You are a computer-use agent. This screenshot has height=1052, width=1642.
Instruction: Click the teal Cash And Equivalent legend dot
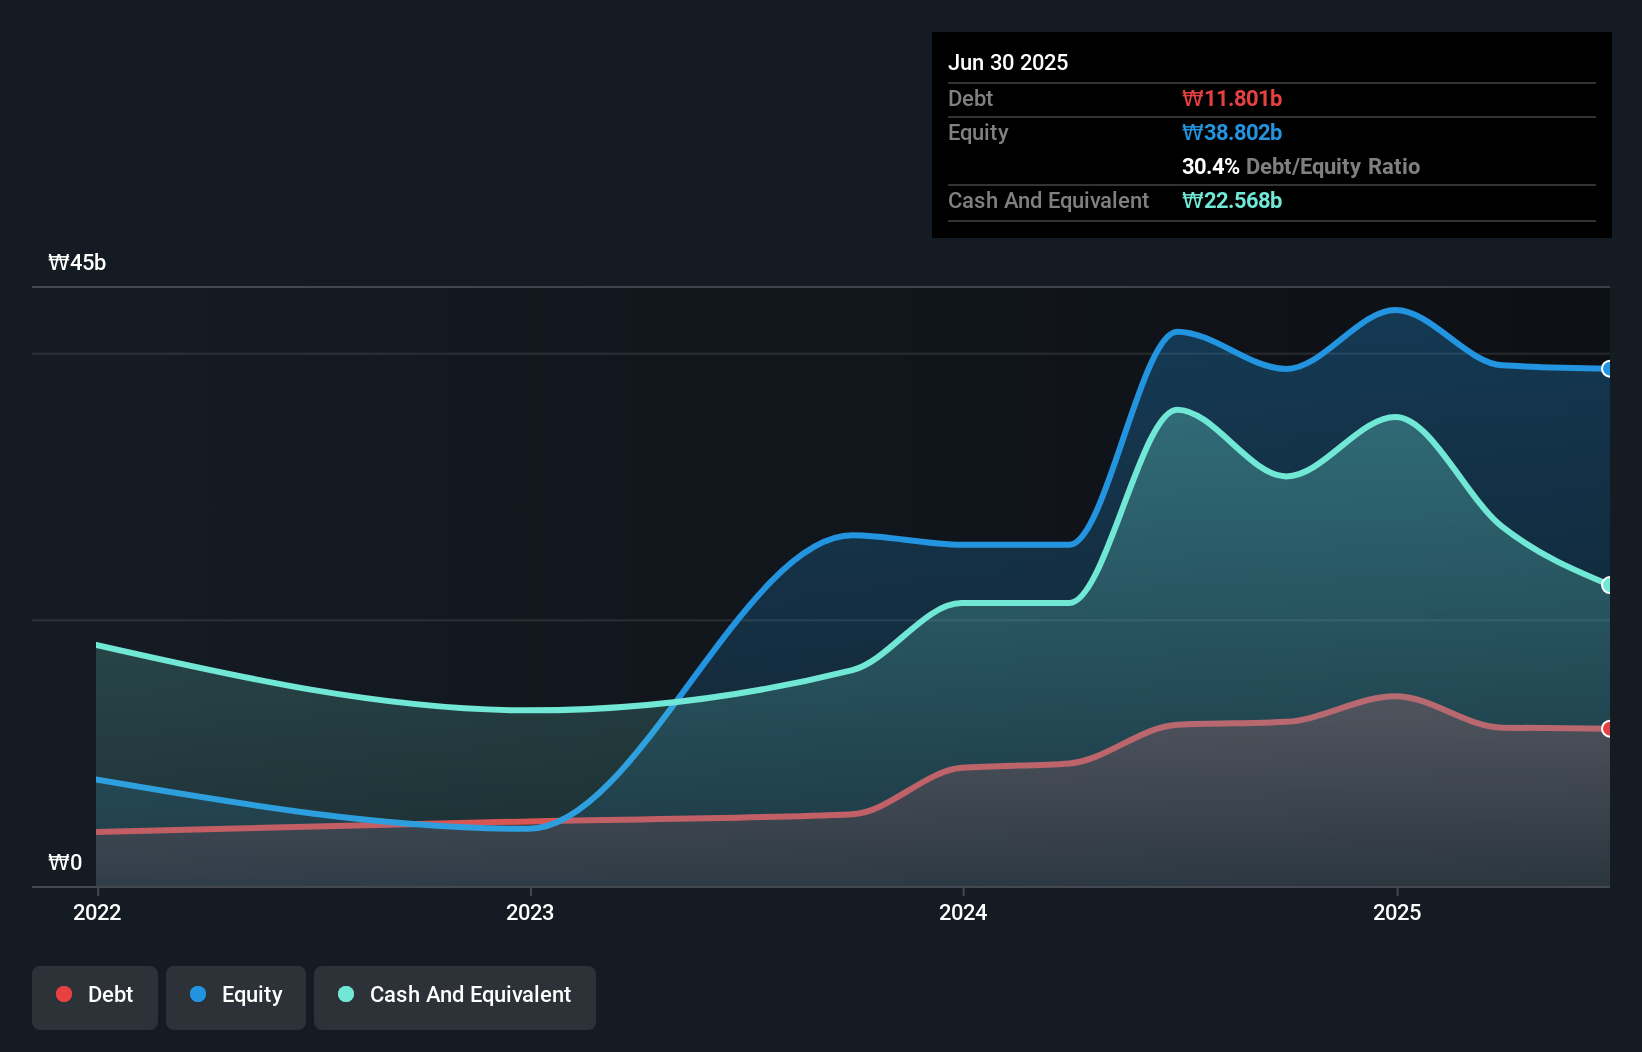(345, 994)
